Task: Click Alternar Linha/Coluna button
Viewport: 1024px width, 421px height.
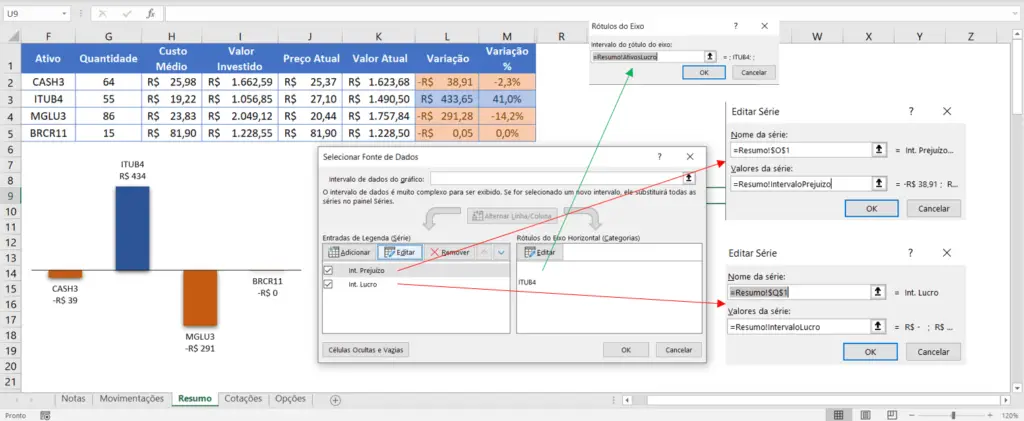Action: click(512, 215)
